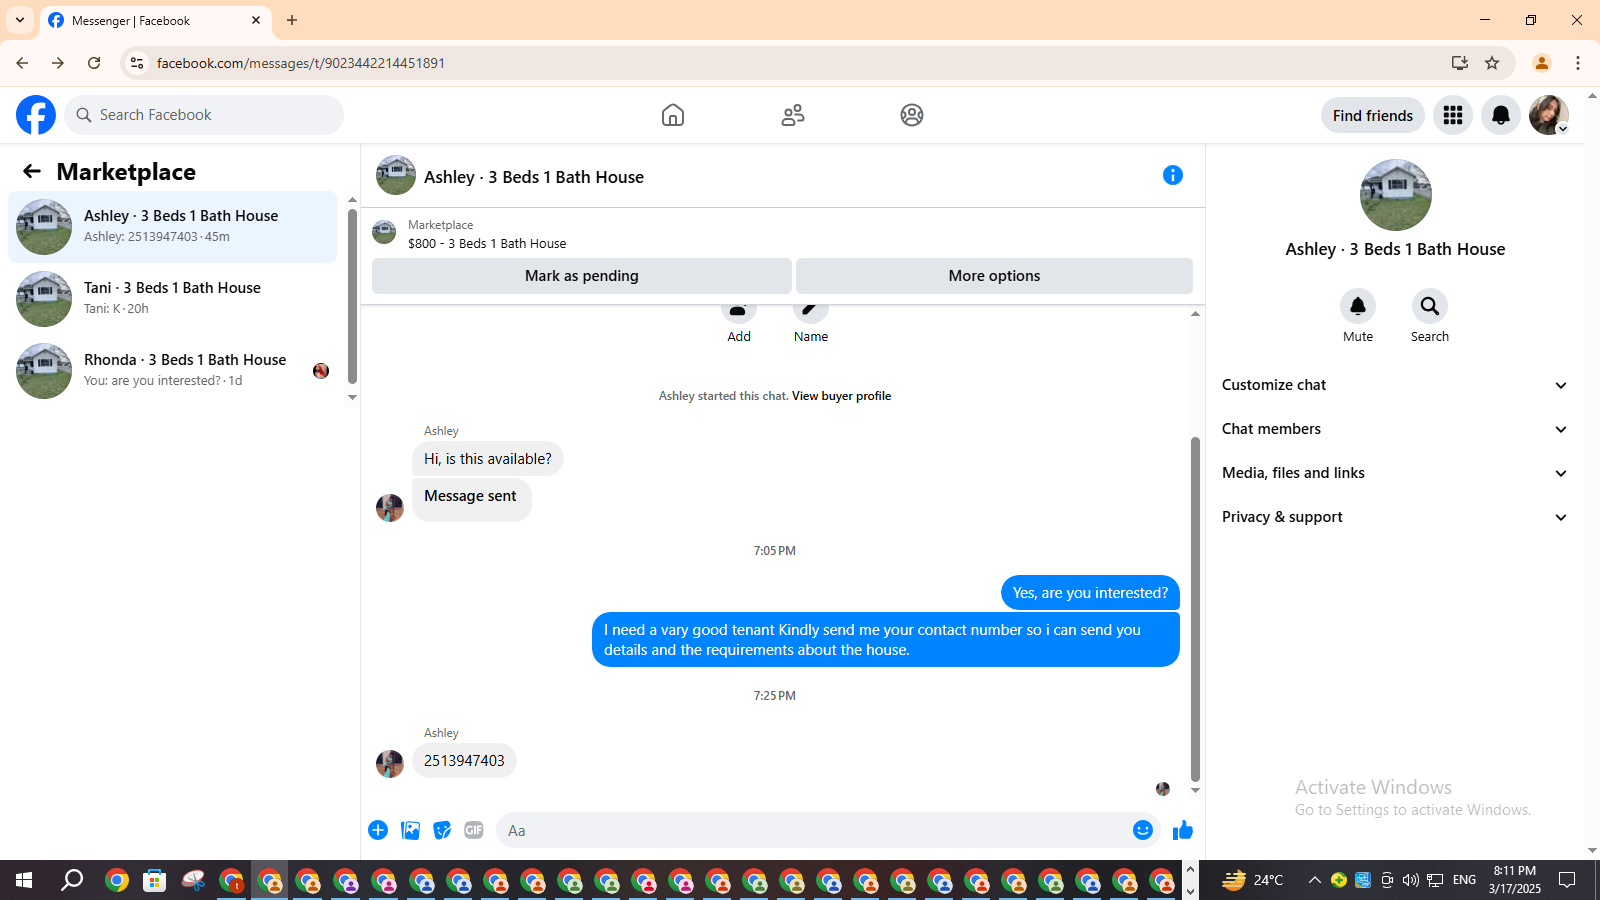This screenshot has height=900, width=1600.
Task: Click the 'Hi, is this available?' message
Action: tap(488, 459)
